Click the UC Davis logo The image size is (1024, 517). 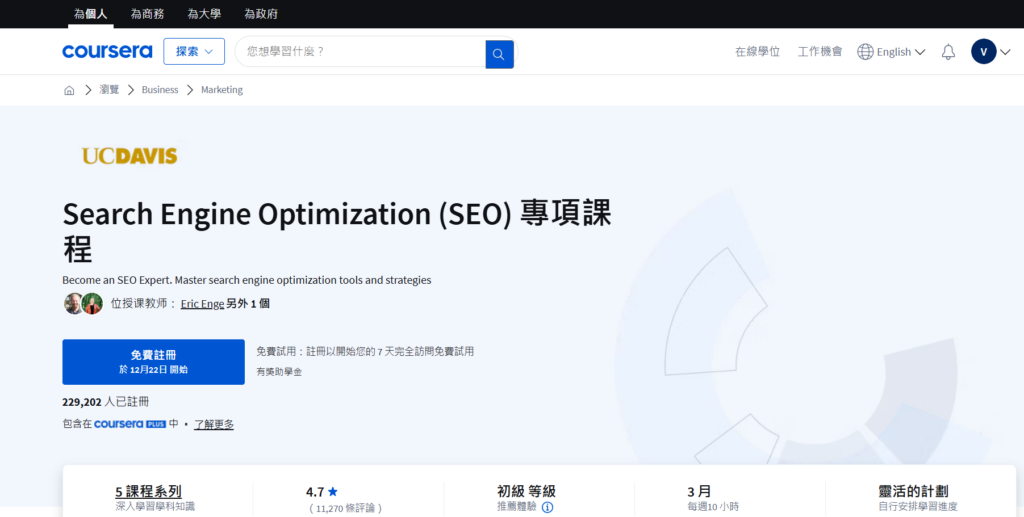129,156
